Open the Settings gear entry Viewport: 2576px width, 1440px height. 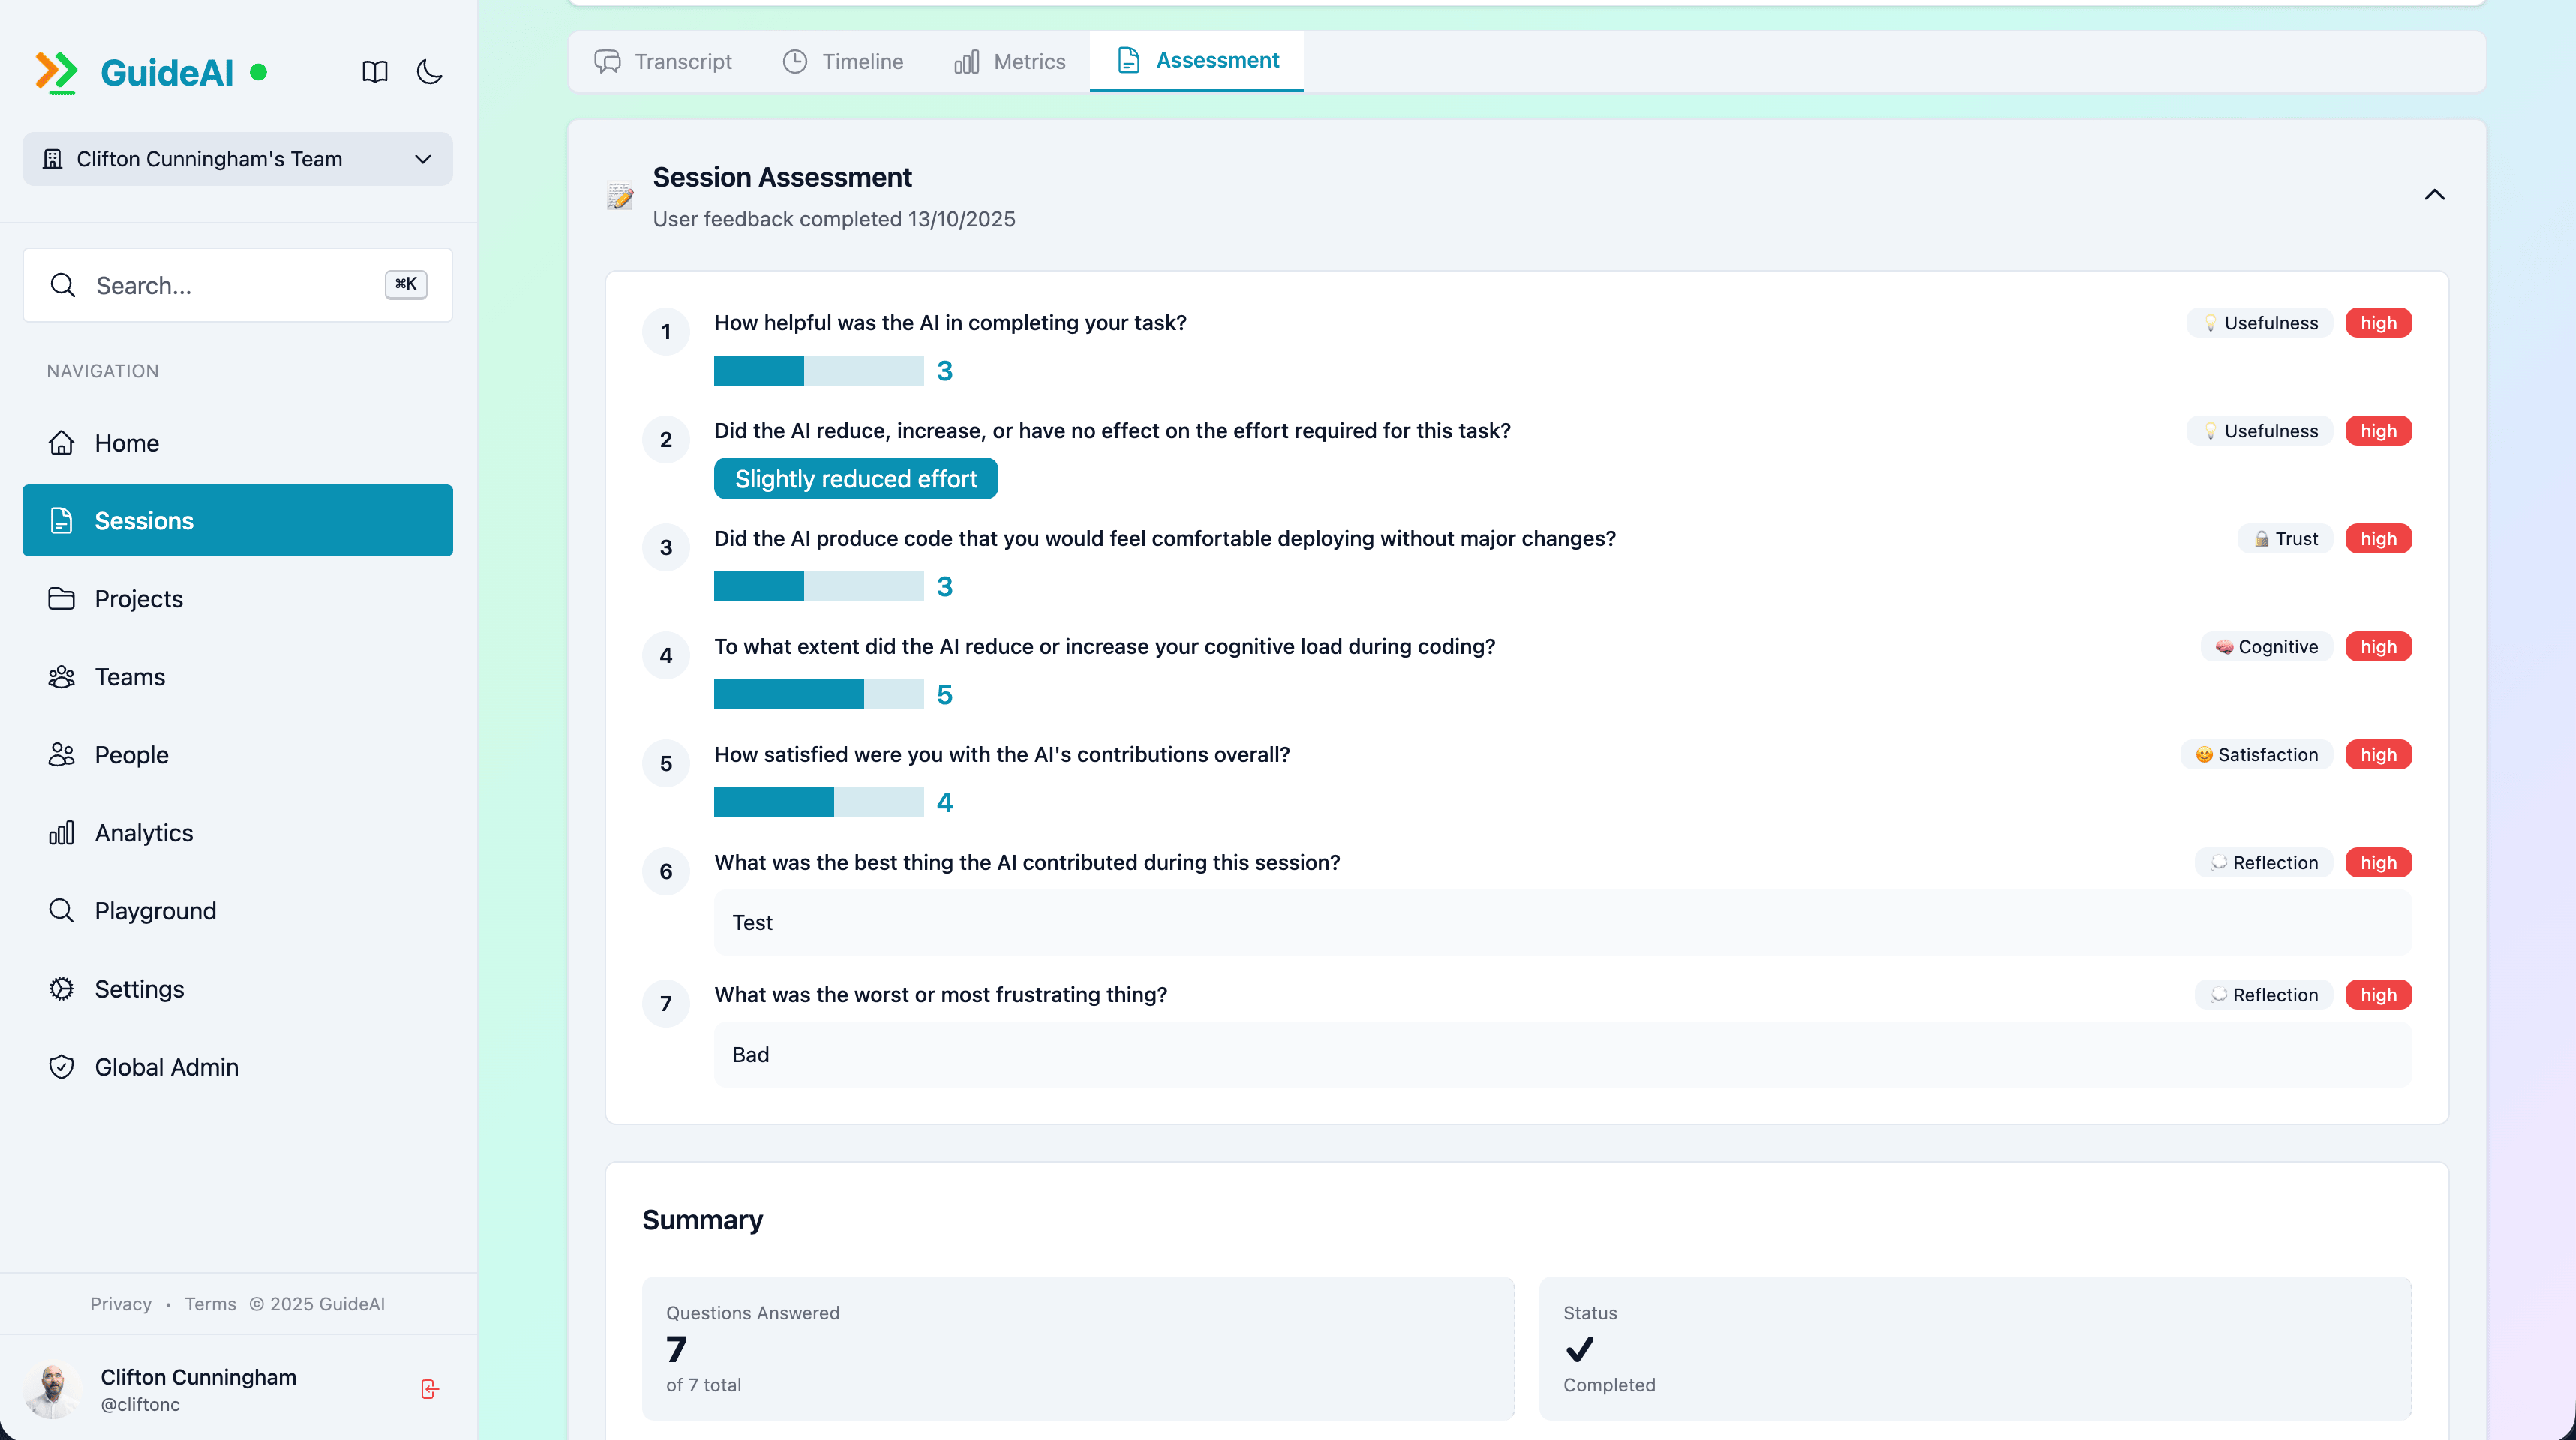[x=61, y=988]
